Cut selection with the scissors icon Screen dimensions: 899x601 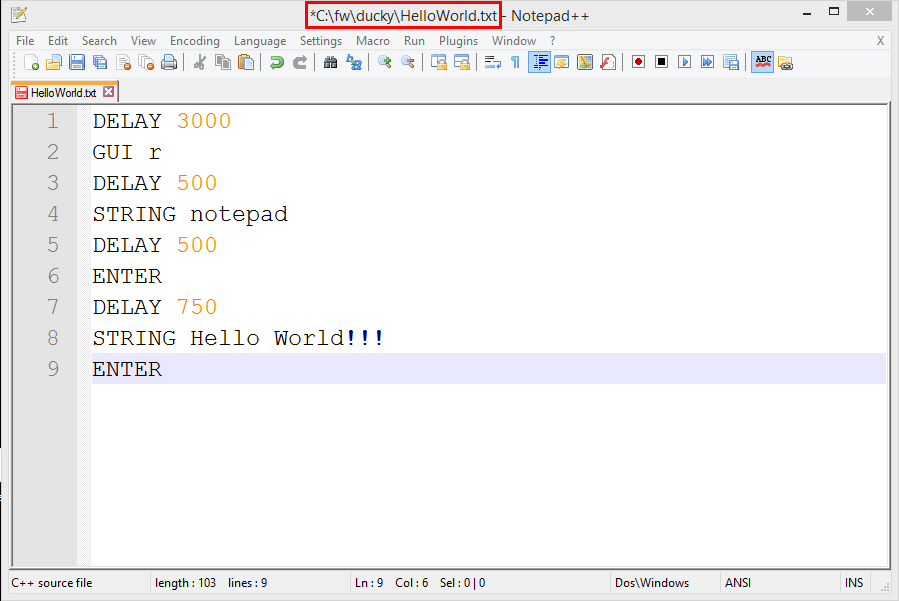(x=200, y=62)
